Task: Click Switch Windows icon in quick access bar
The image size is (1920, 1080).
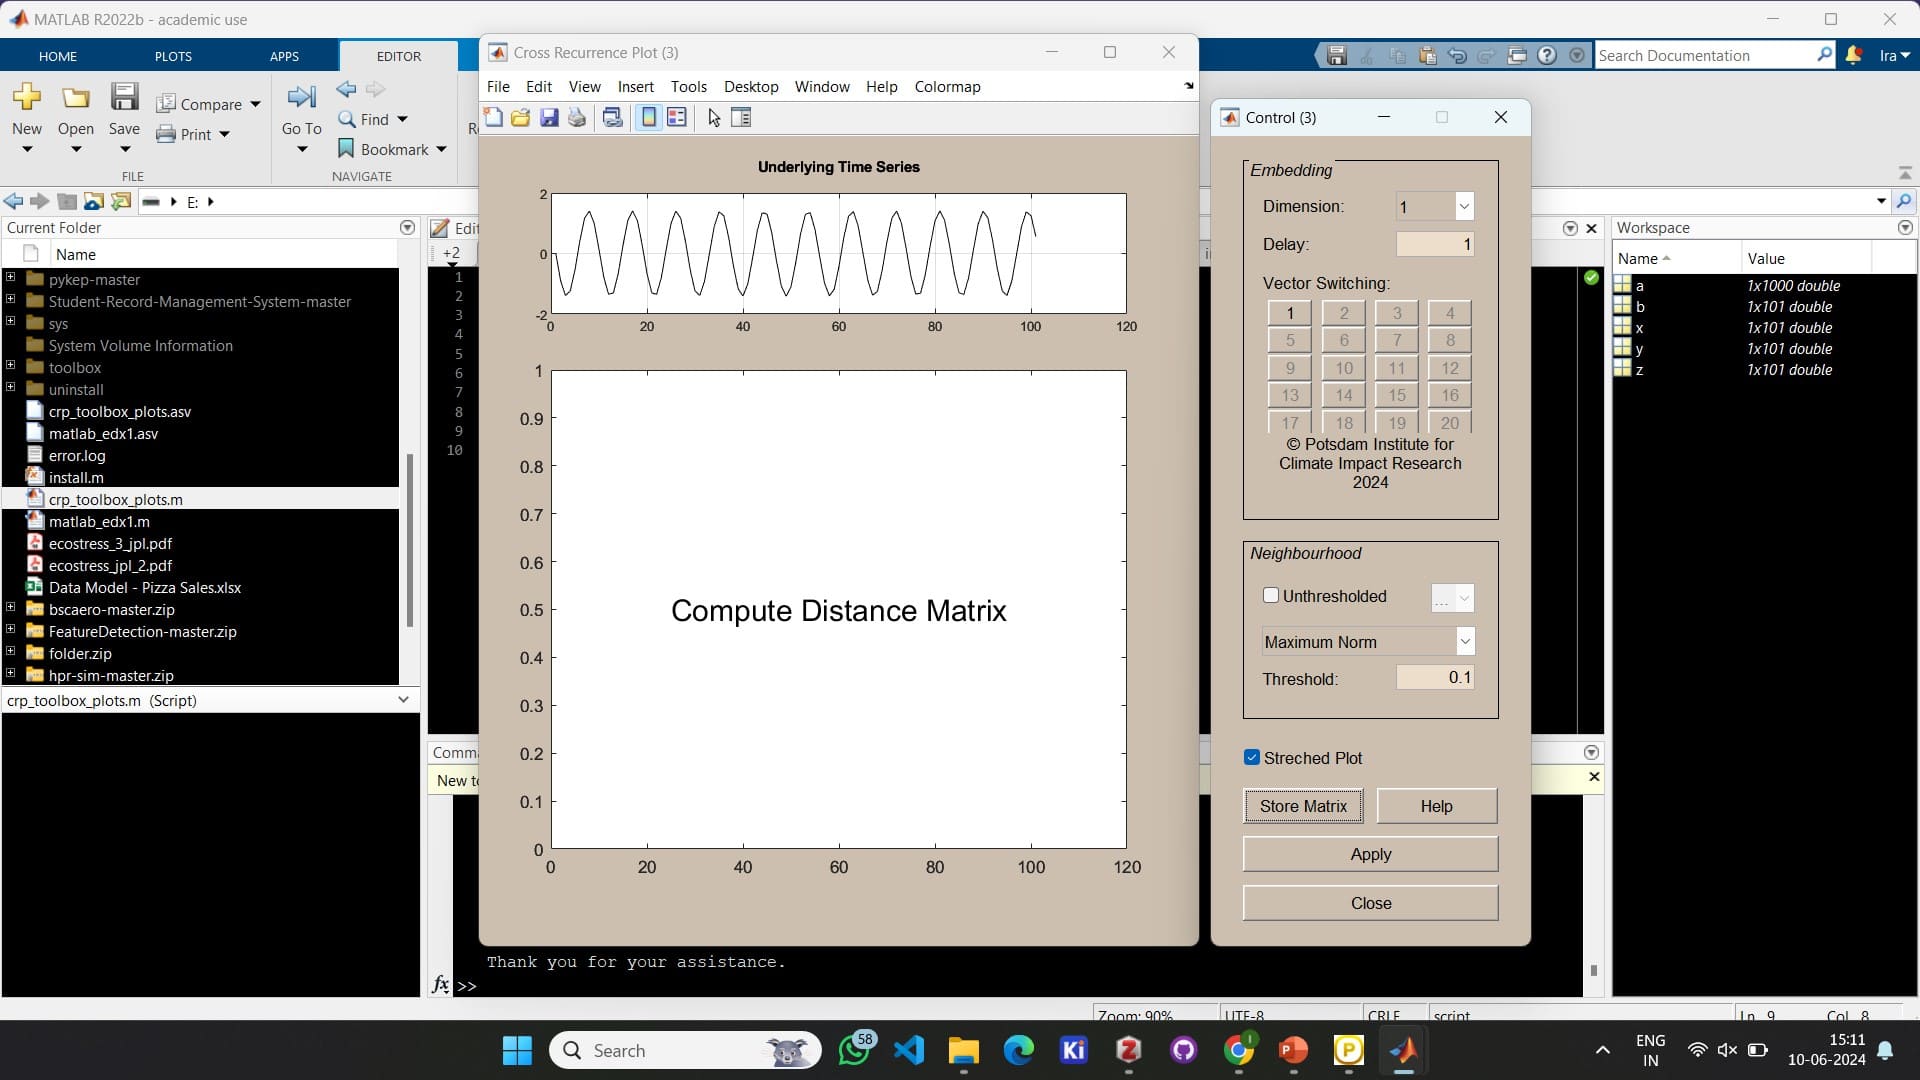Action: tap(1517, 56)
